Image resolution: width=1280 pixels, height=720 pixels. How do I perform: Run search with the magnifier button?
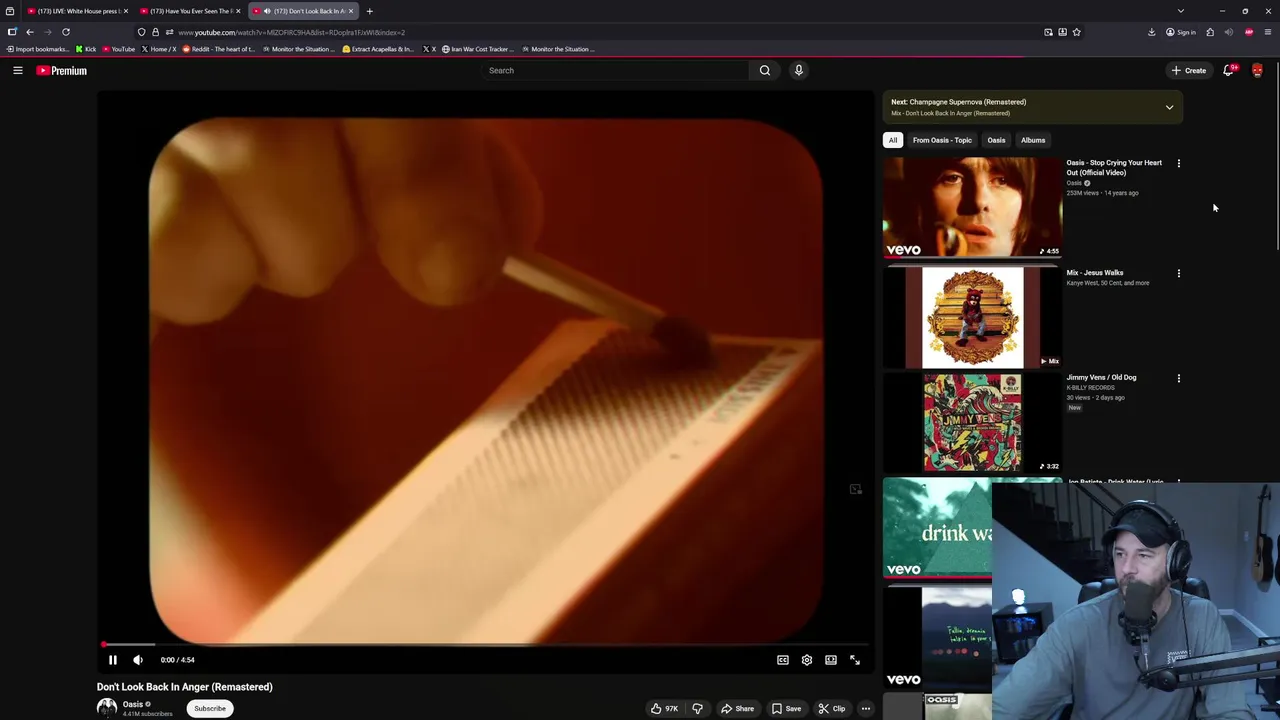tap(765, 70)
